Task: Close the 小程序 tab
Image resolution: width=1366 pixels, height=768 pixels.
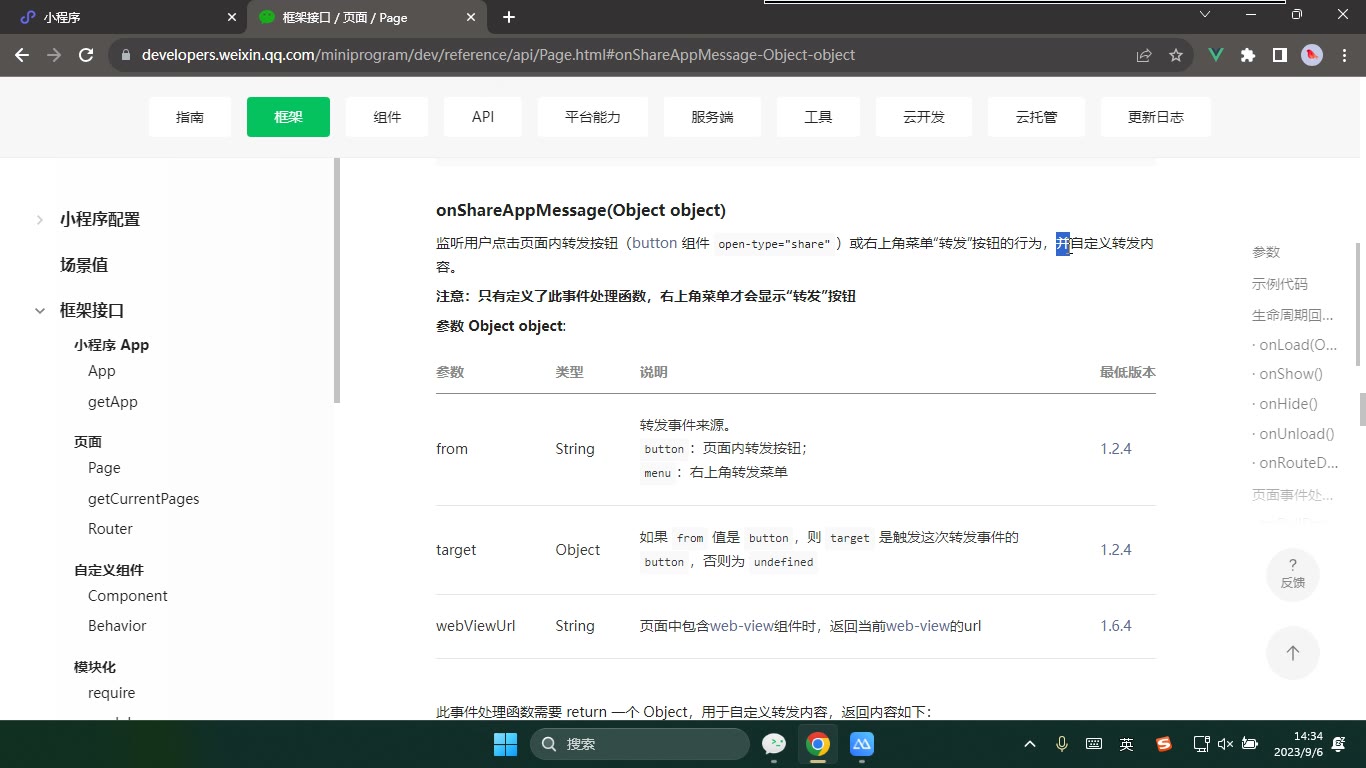Action: coord(231,17)
